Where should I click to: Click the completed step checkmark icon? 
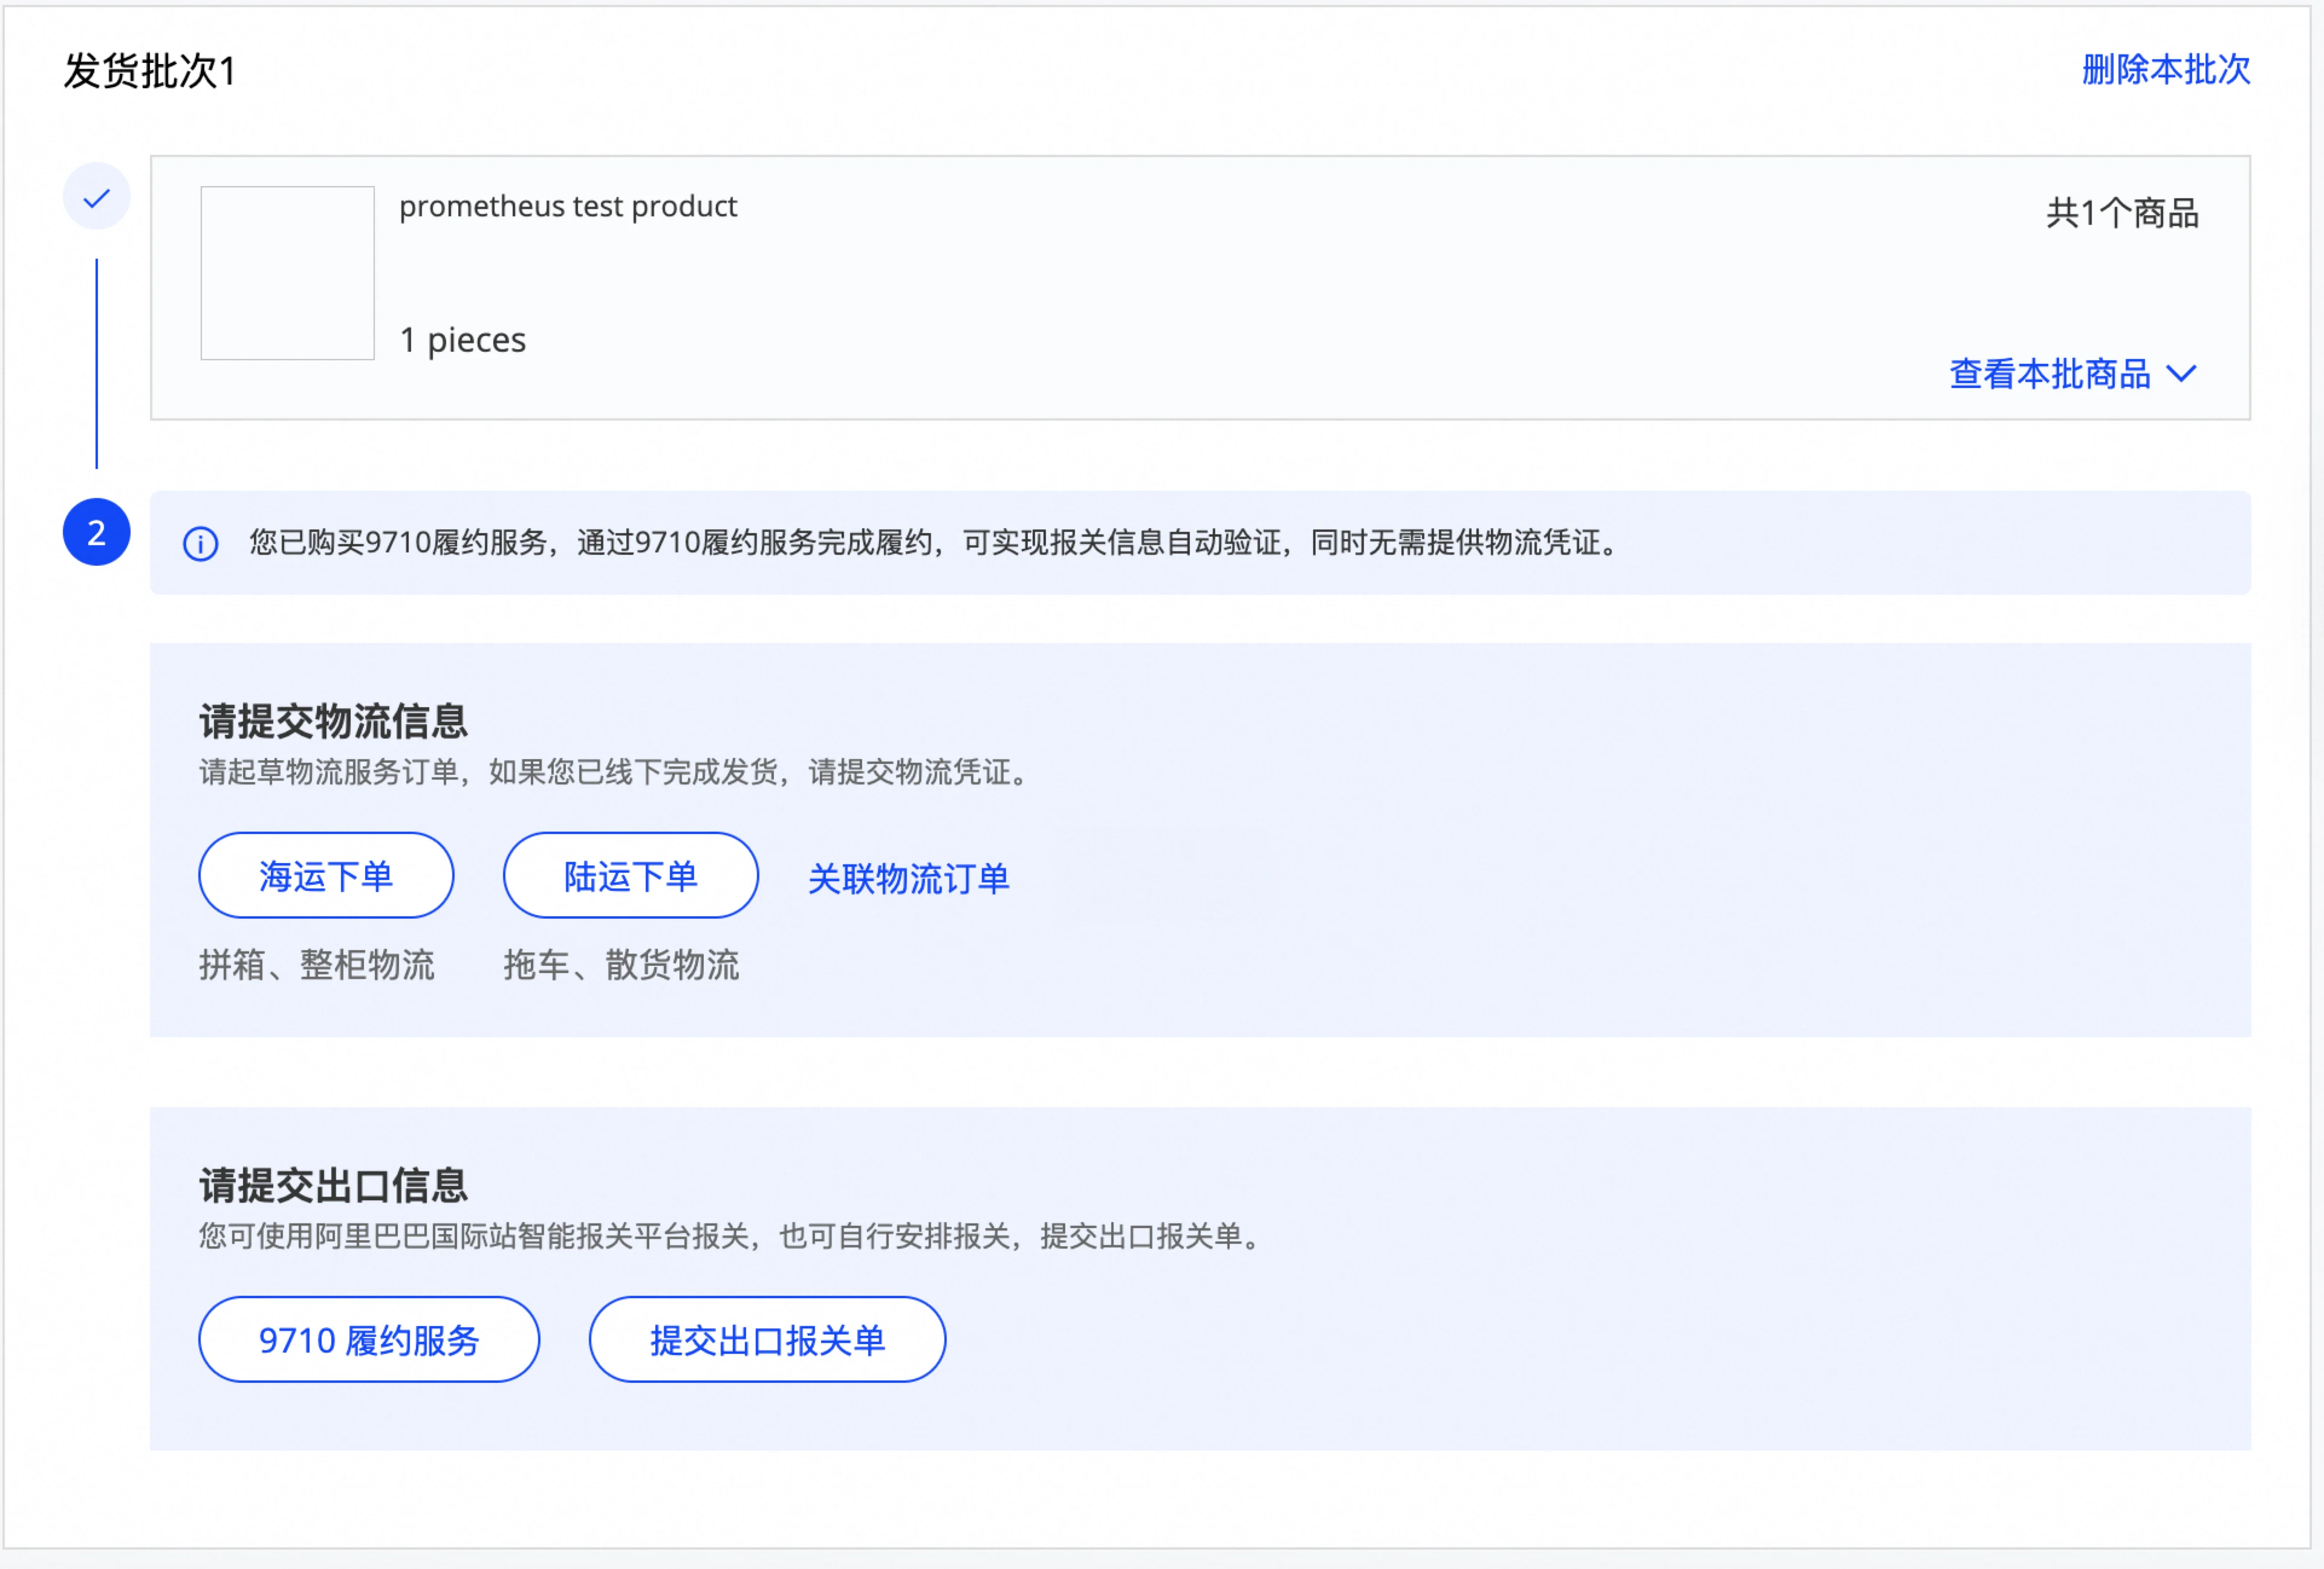point(96,197)
